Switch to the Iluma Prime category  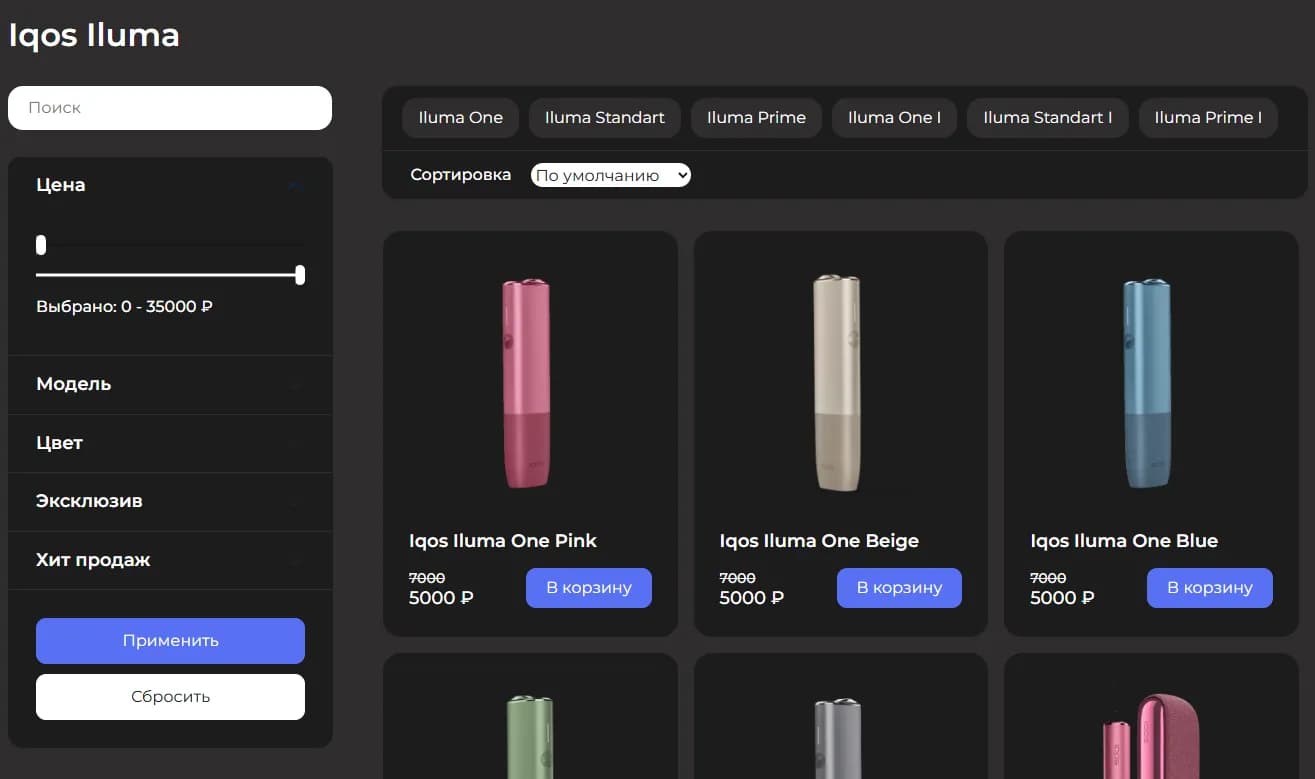click(x=756, y=117)
